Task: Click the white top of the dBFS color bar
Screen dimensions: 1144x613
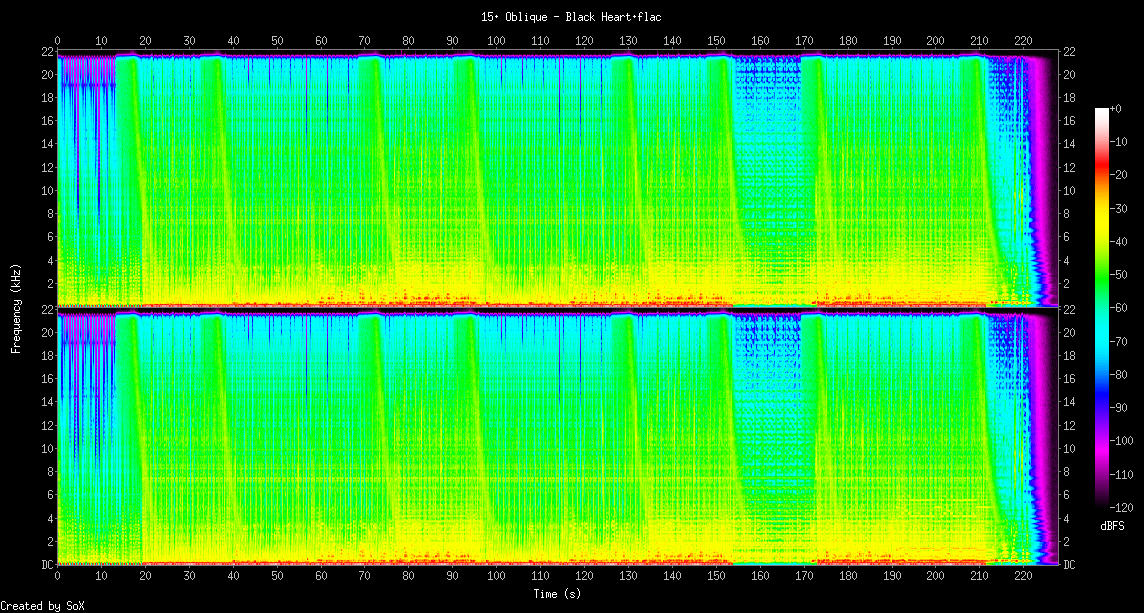Action: pyautogui.click(x=1102, y=111)
